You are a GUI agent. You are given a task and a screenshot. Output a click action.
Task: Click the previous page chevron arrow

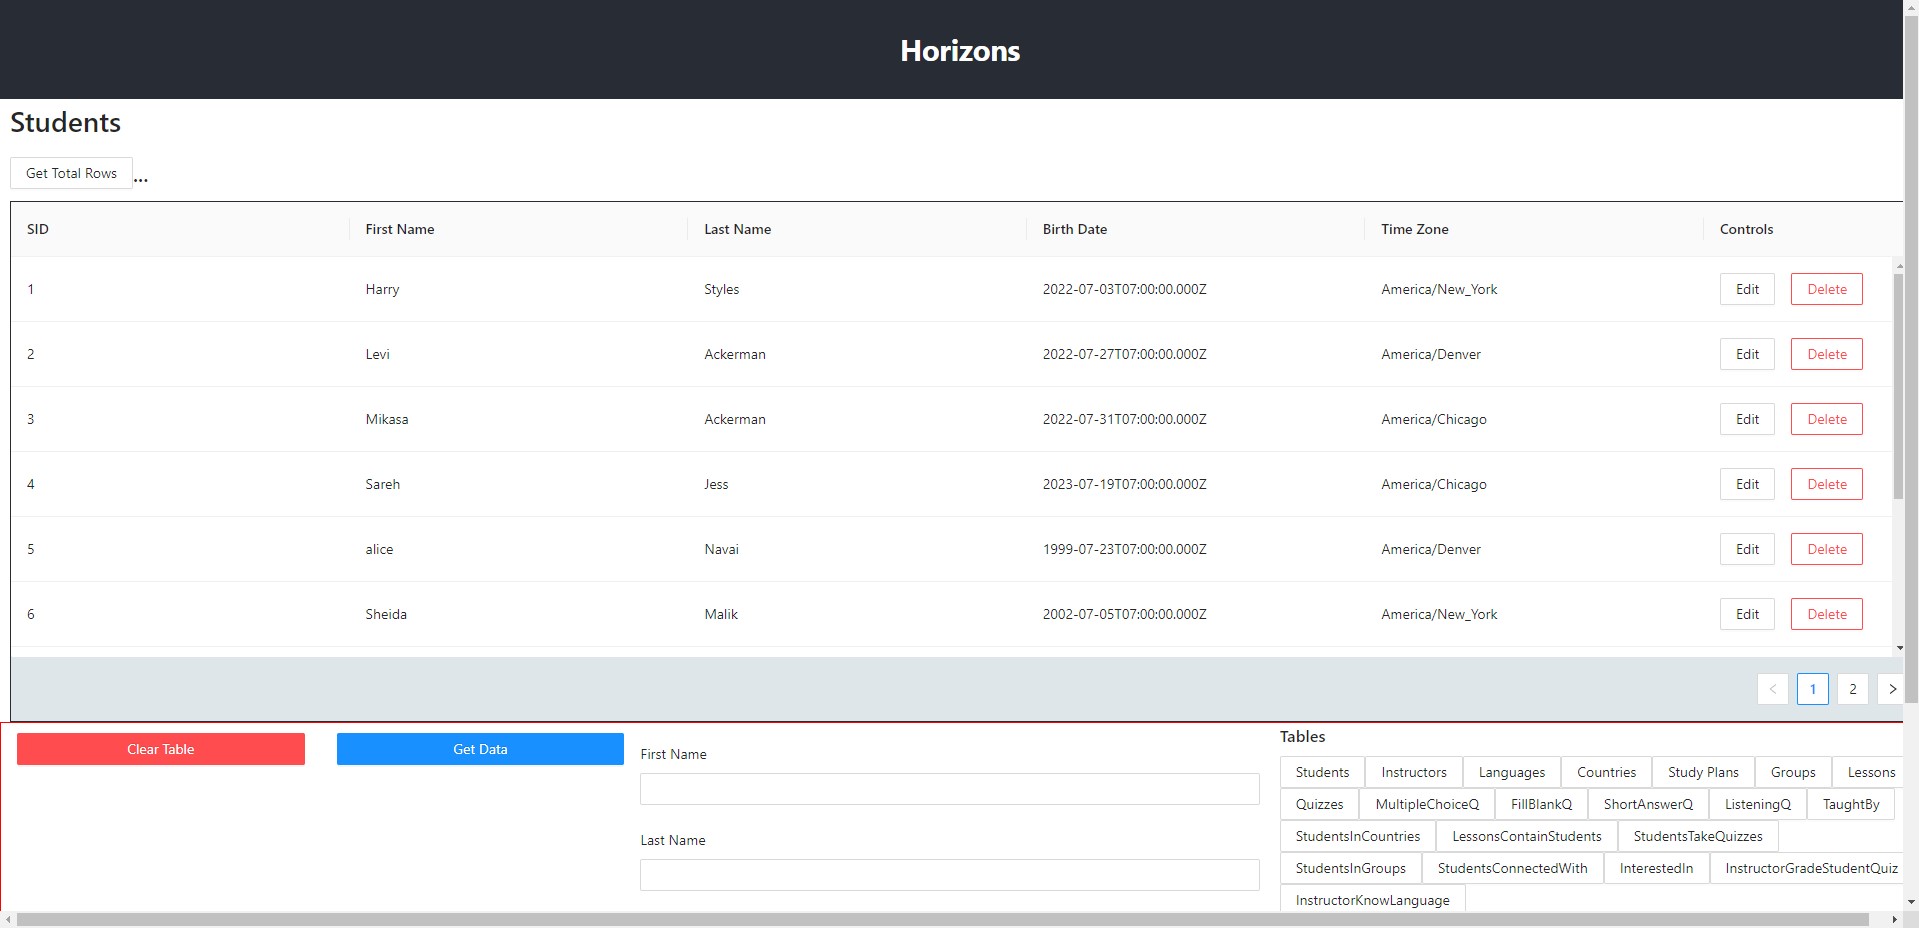coord(1772,689)
